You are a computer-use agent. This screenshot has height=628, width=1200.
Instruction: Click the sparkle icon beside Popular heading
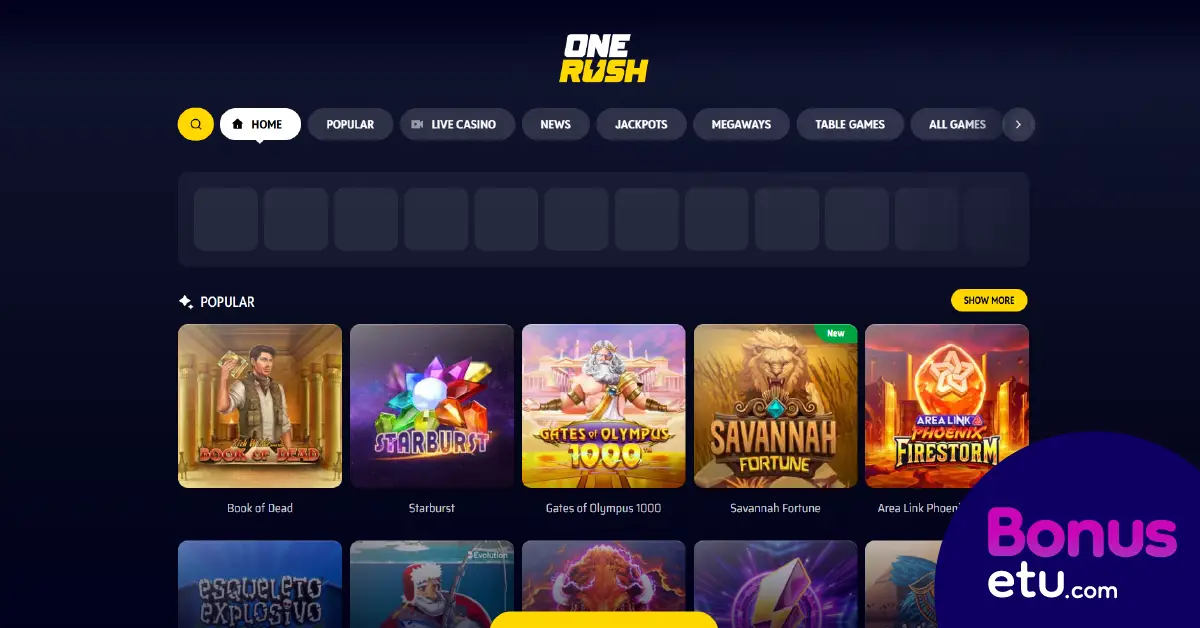click(x=186, y=301)
